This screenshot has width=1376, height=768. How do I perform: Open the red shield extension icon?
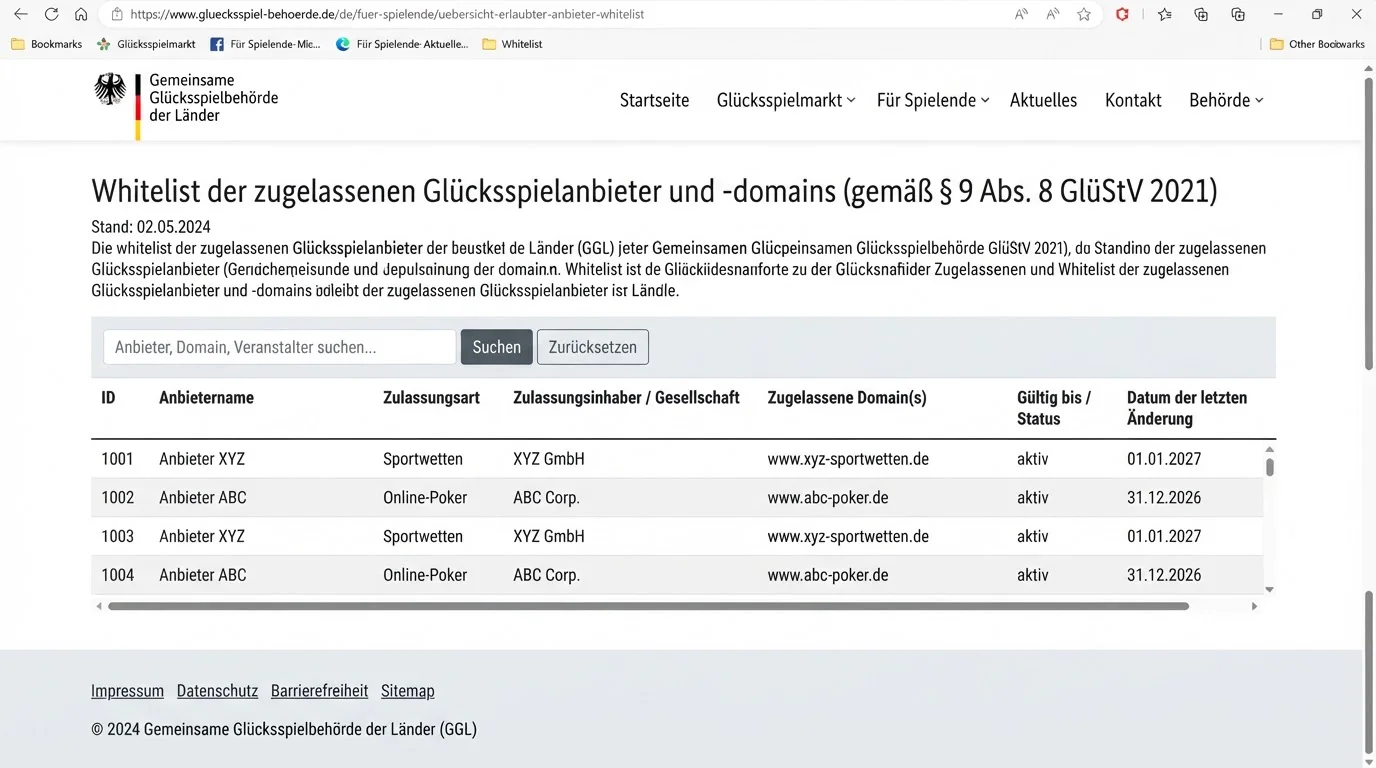tap(1122, 15)
